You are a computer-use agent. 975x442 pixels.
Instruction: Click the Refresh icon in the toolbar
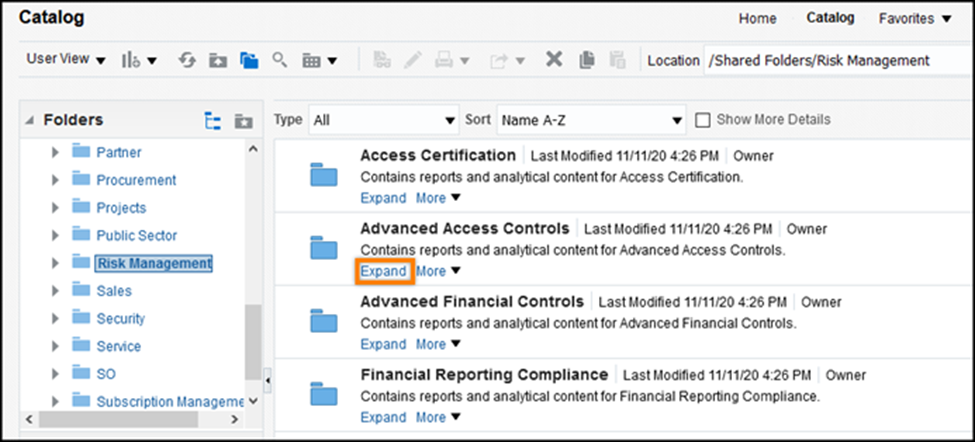[x=187, y=60]
